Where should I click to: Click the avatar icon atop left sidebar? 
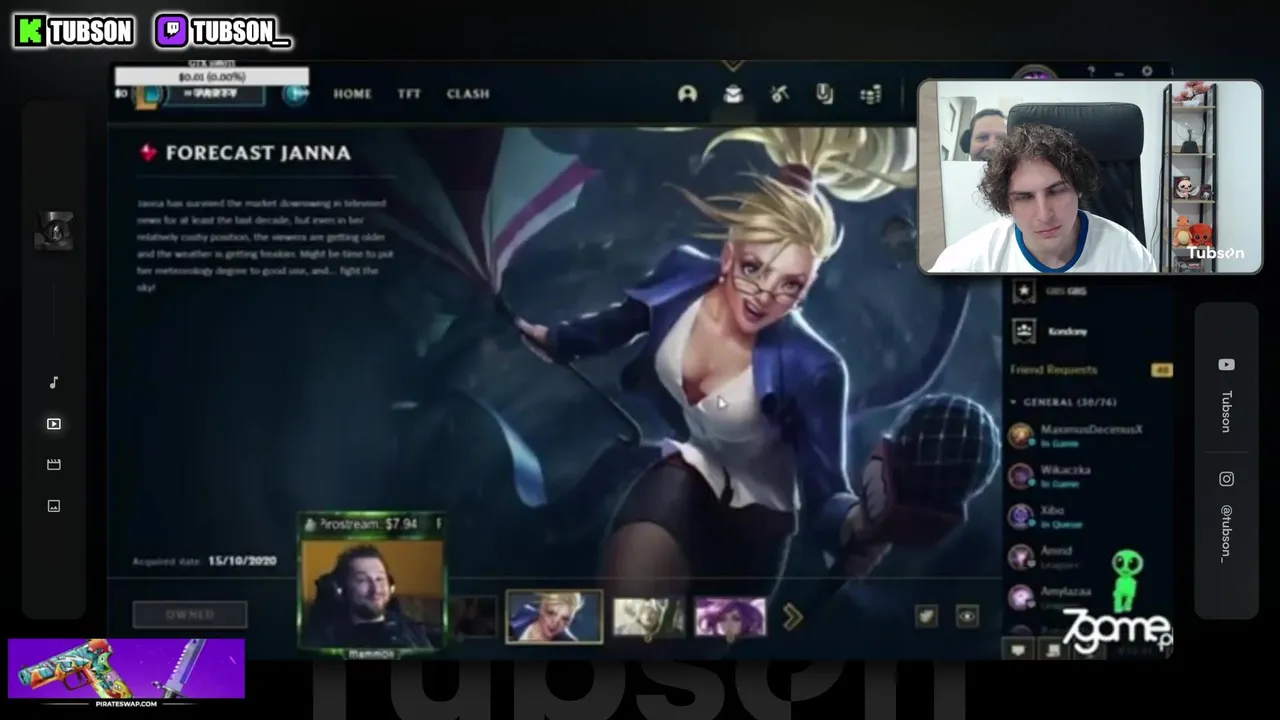point(54,232)
